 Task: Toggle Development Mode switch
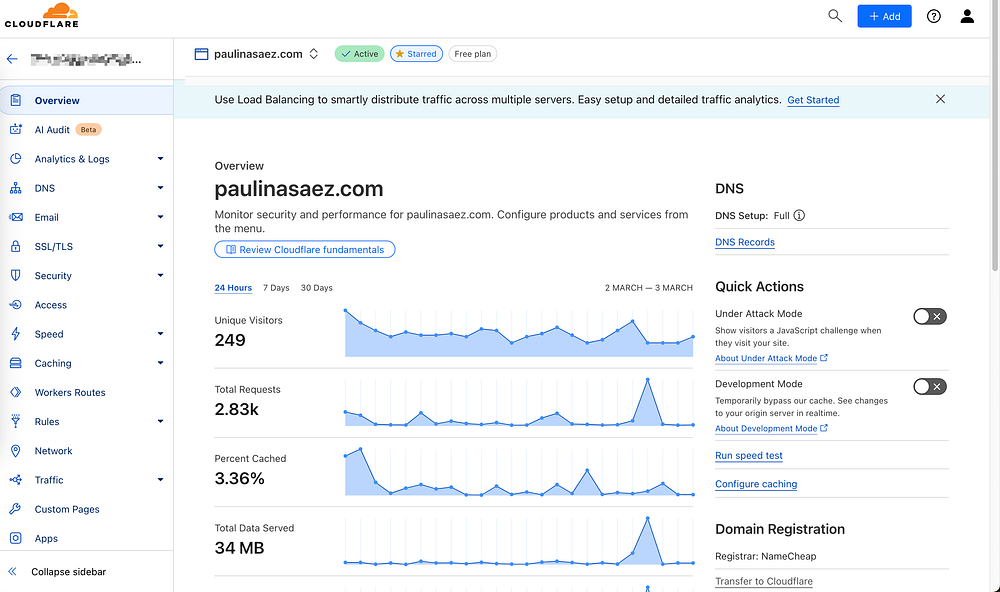(930, 387)
